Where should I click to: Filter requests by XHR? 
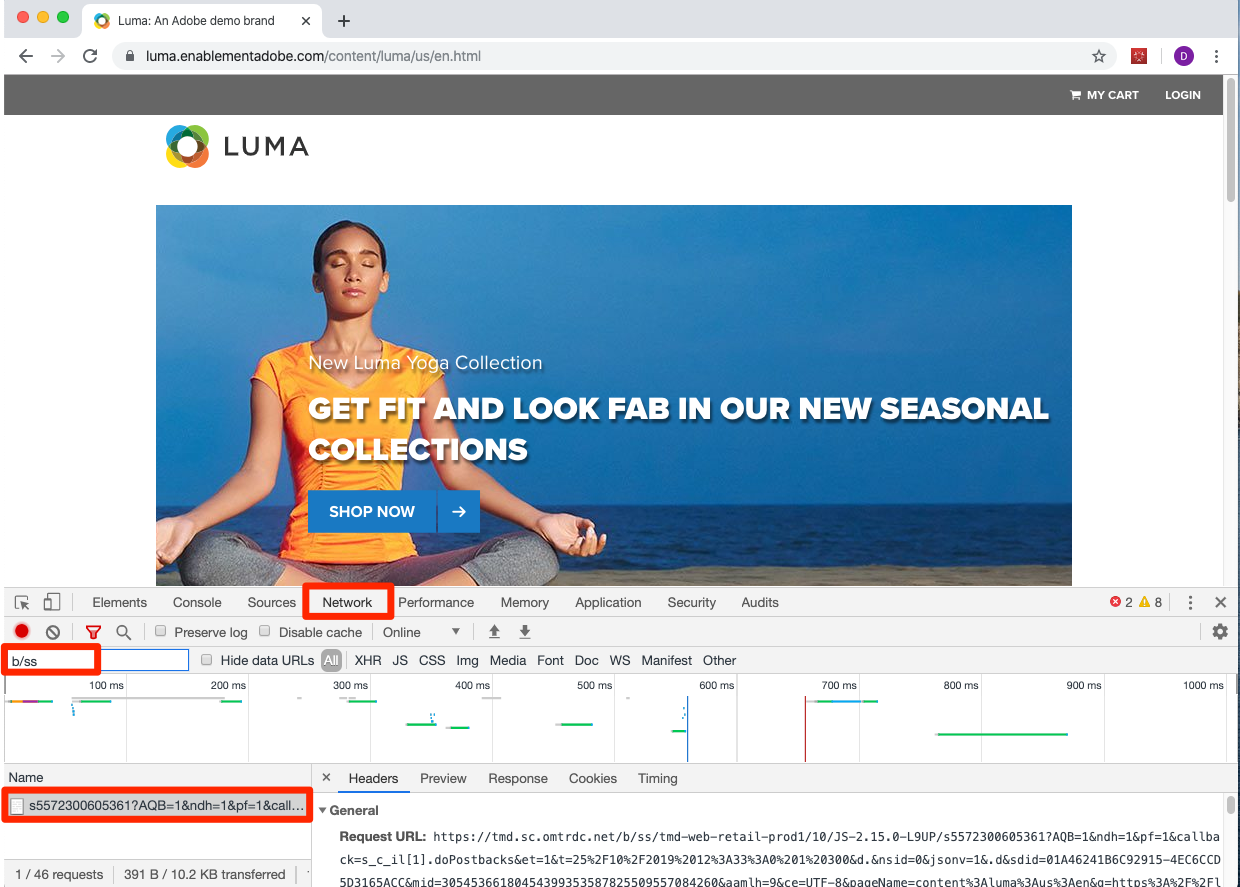coord(368,660)
